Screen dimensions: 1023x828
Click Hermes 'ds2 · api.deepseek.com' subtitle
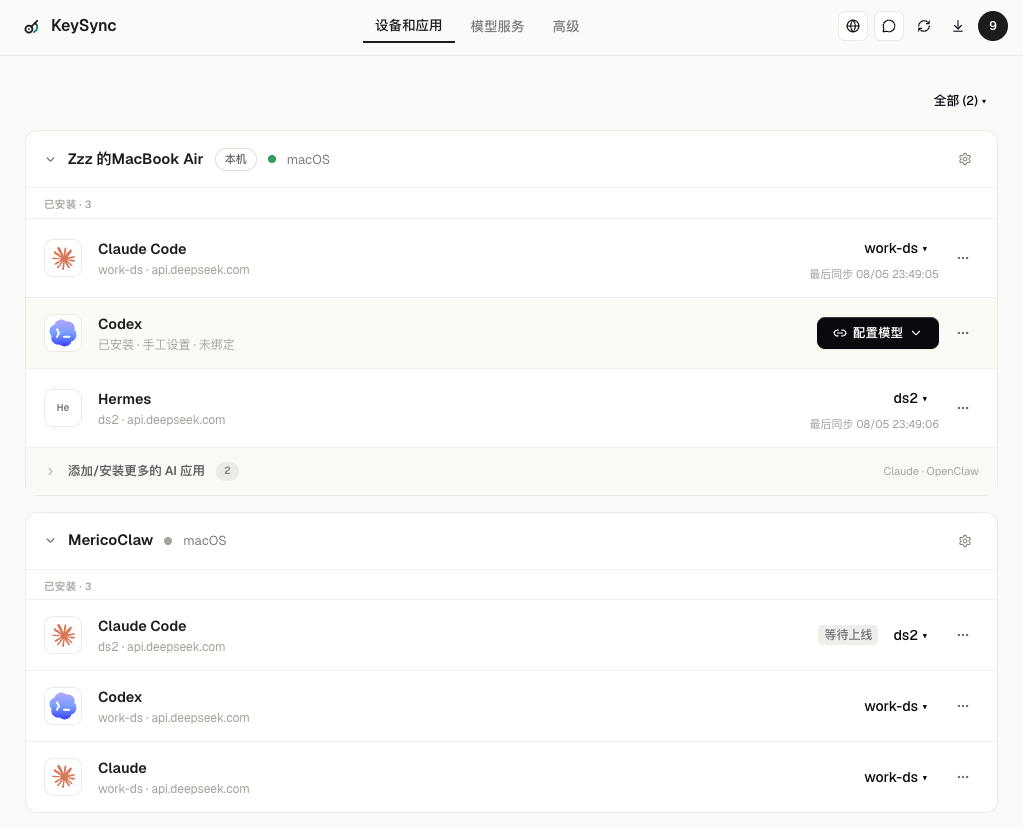[162, 420]
